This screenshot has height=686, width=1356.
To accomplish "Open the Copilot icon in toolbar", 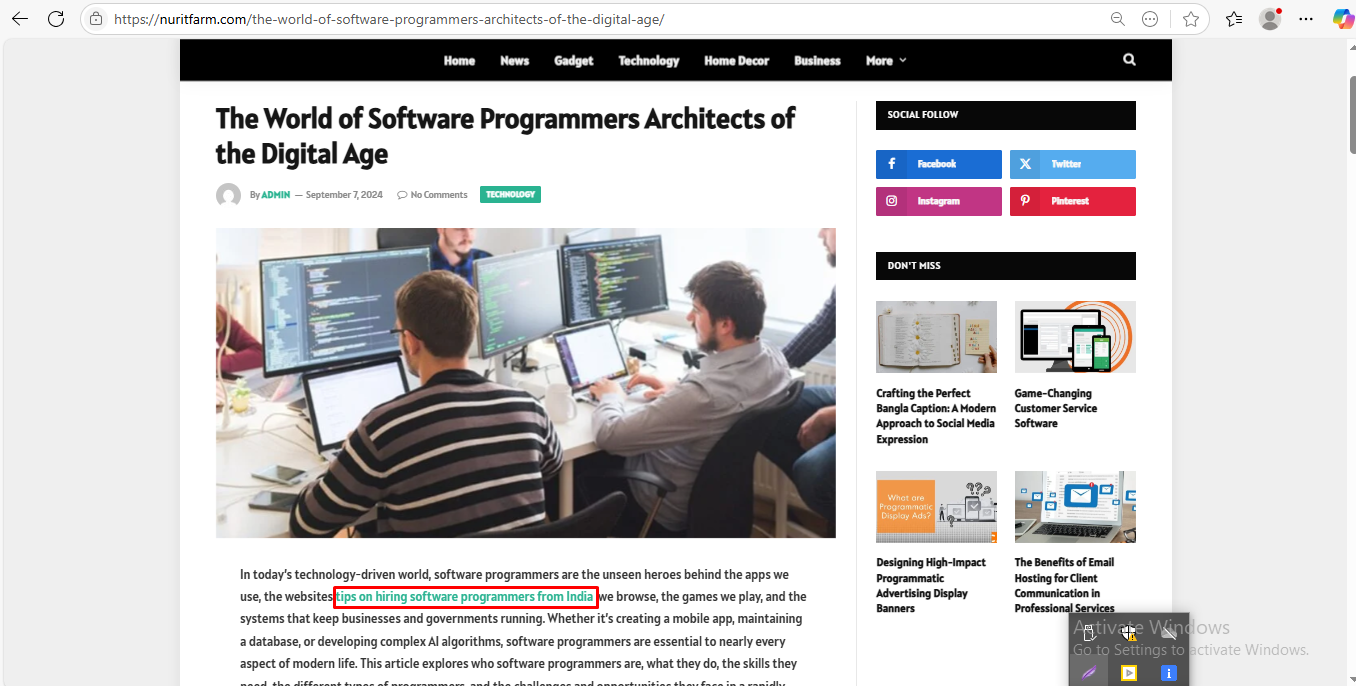I will [x=1342, y=19].
